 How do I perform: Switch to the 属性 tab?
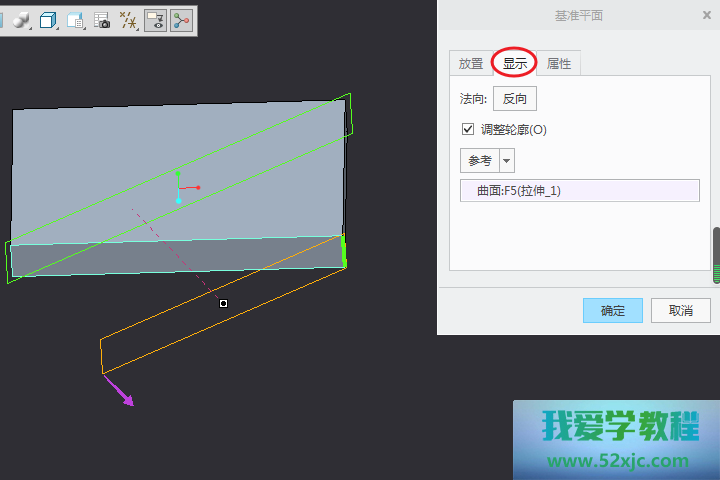[559, 64]
